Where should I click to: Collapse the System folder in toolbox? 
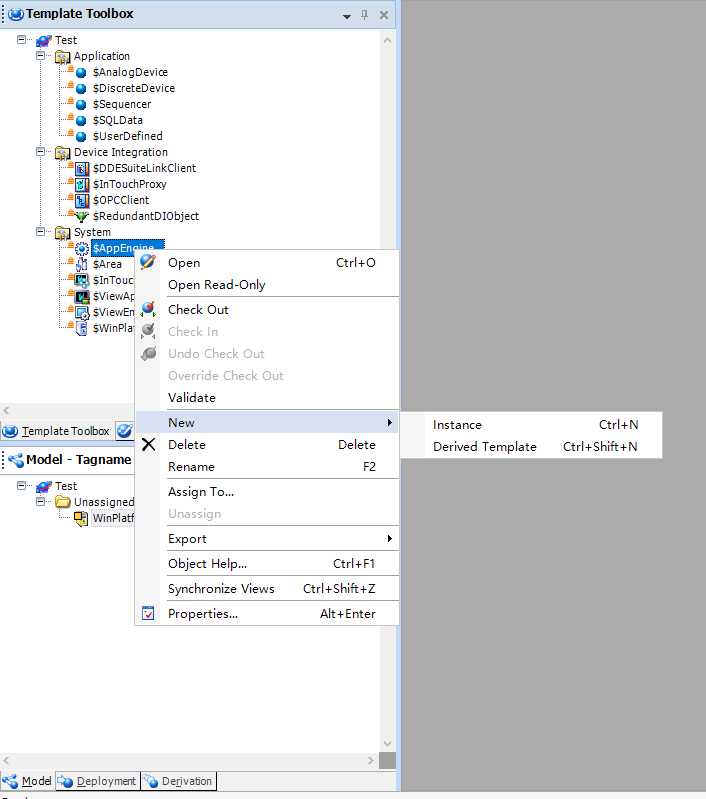(x=41, y=232)
